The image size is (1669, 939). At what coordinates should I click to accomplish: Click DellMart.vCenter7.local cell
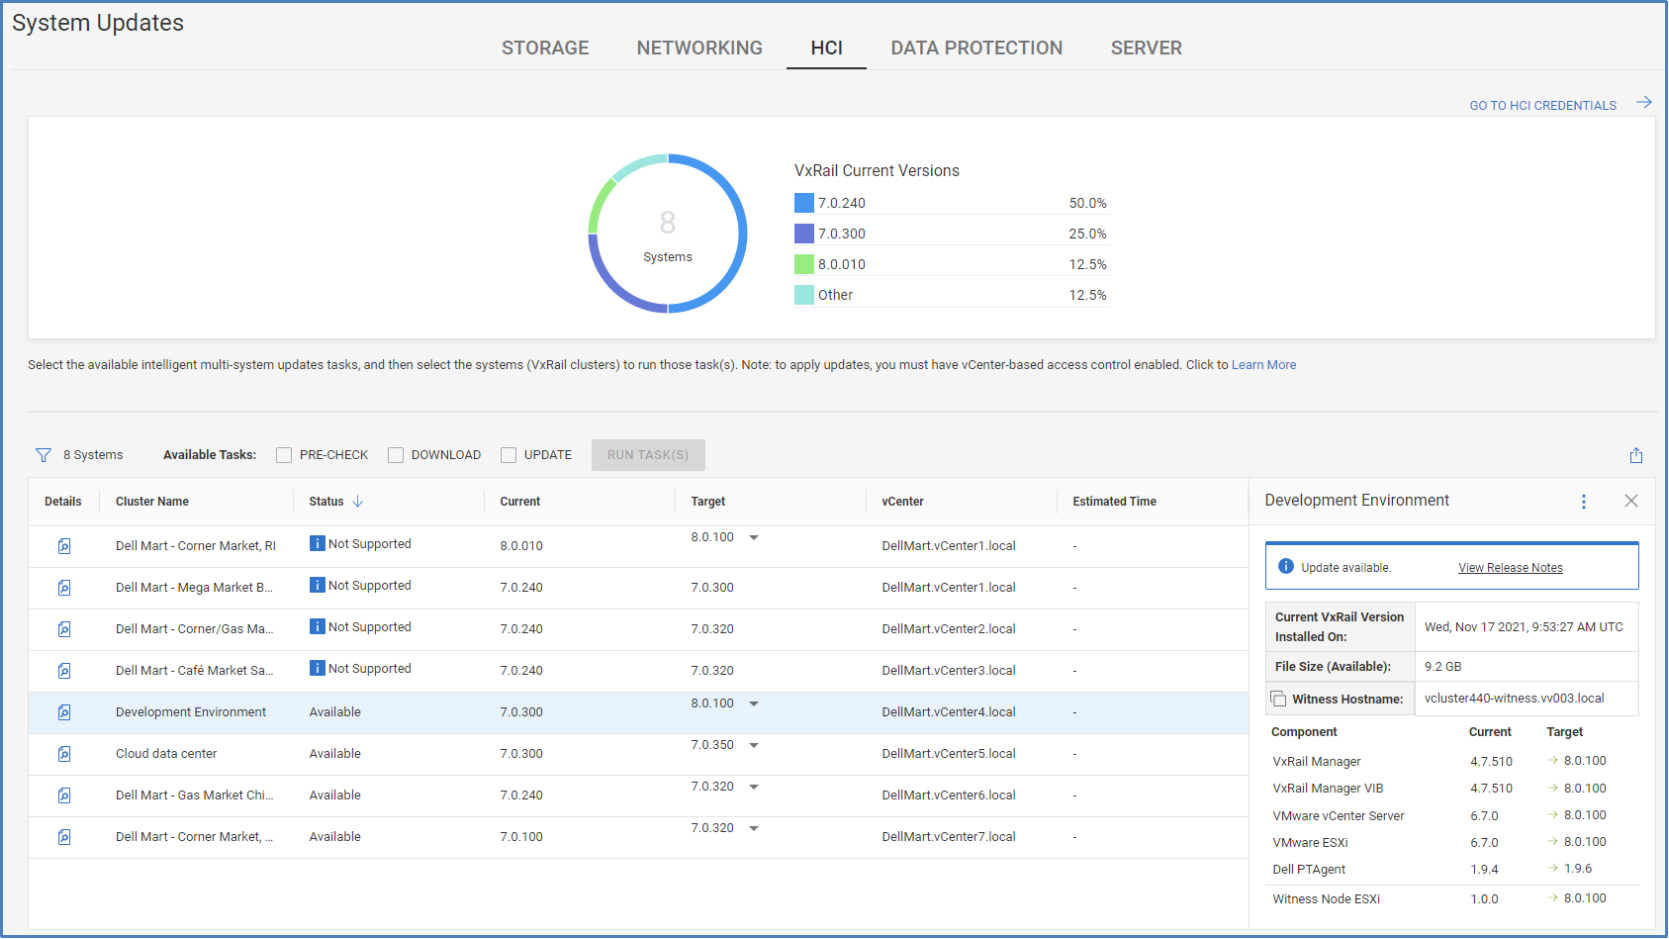click(948, 837)
